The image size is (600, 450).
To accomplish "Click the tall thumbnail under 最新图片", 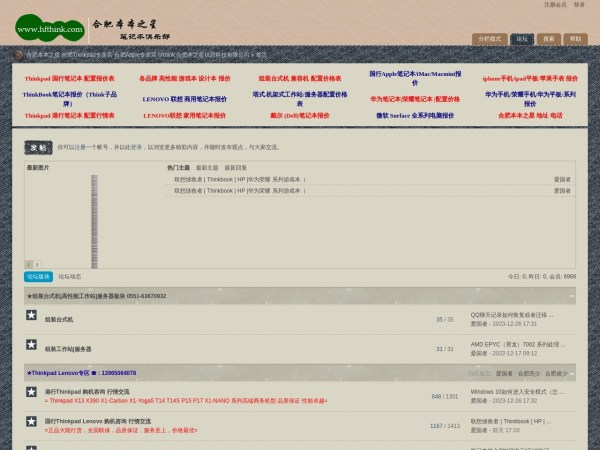I will [x=94, y=222].
